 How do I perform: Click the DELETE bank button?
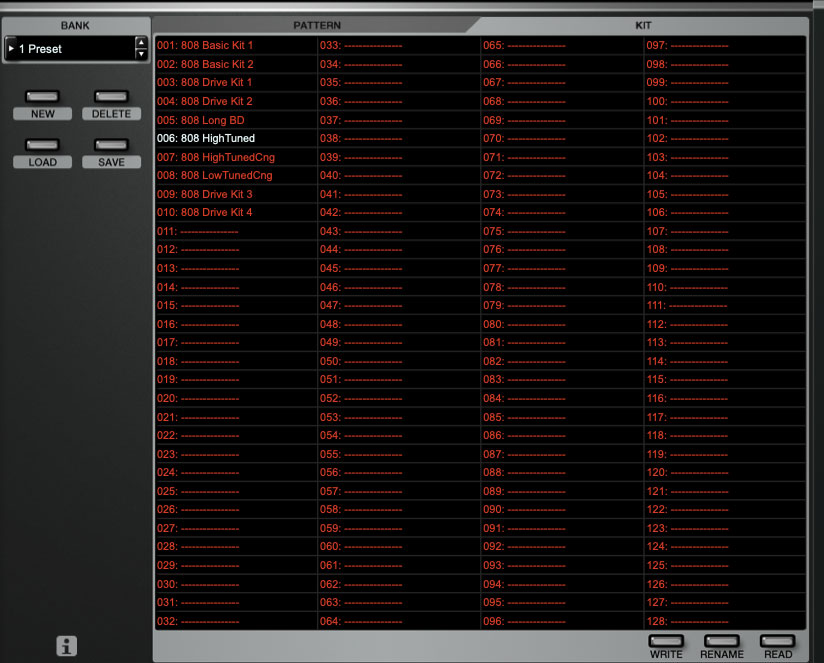[x=111, y=97]
